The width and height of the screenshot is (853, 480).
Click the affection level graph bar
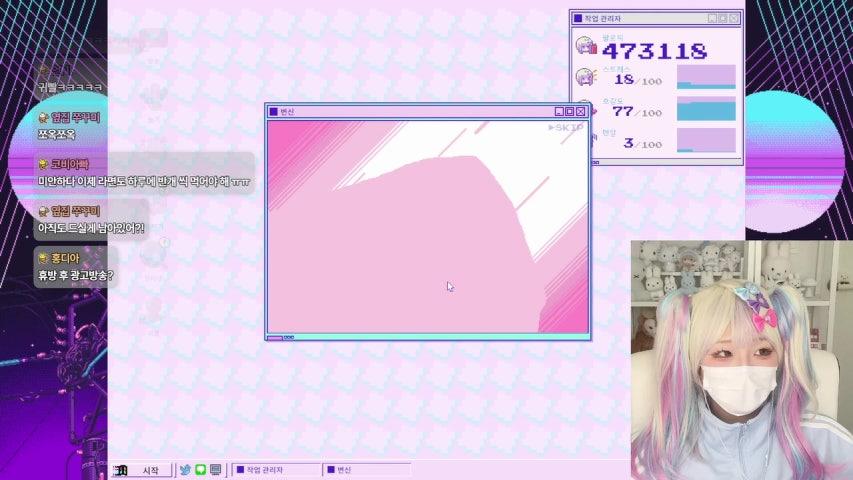point(706,108)
